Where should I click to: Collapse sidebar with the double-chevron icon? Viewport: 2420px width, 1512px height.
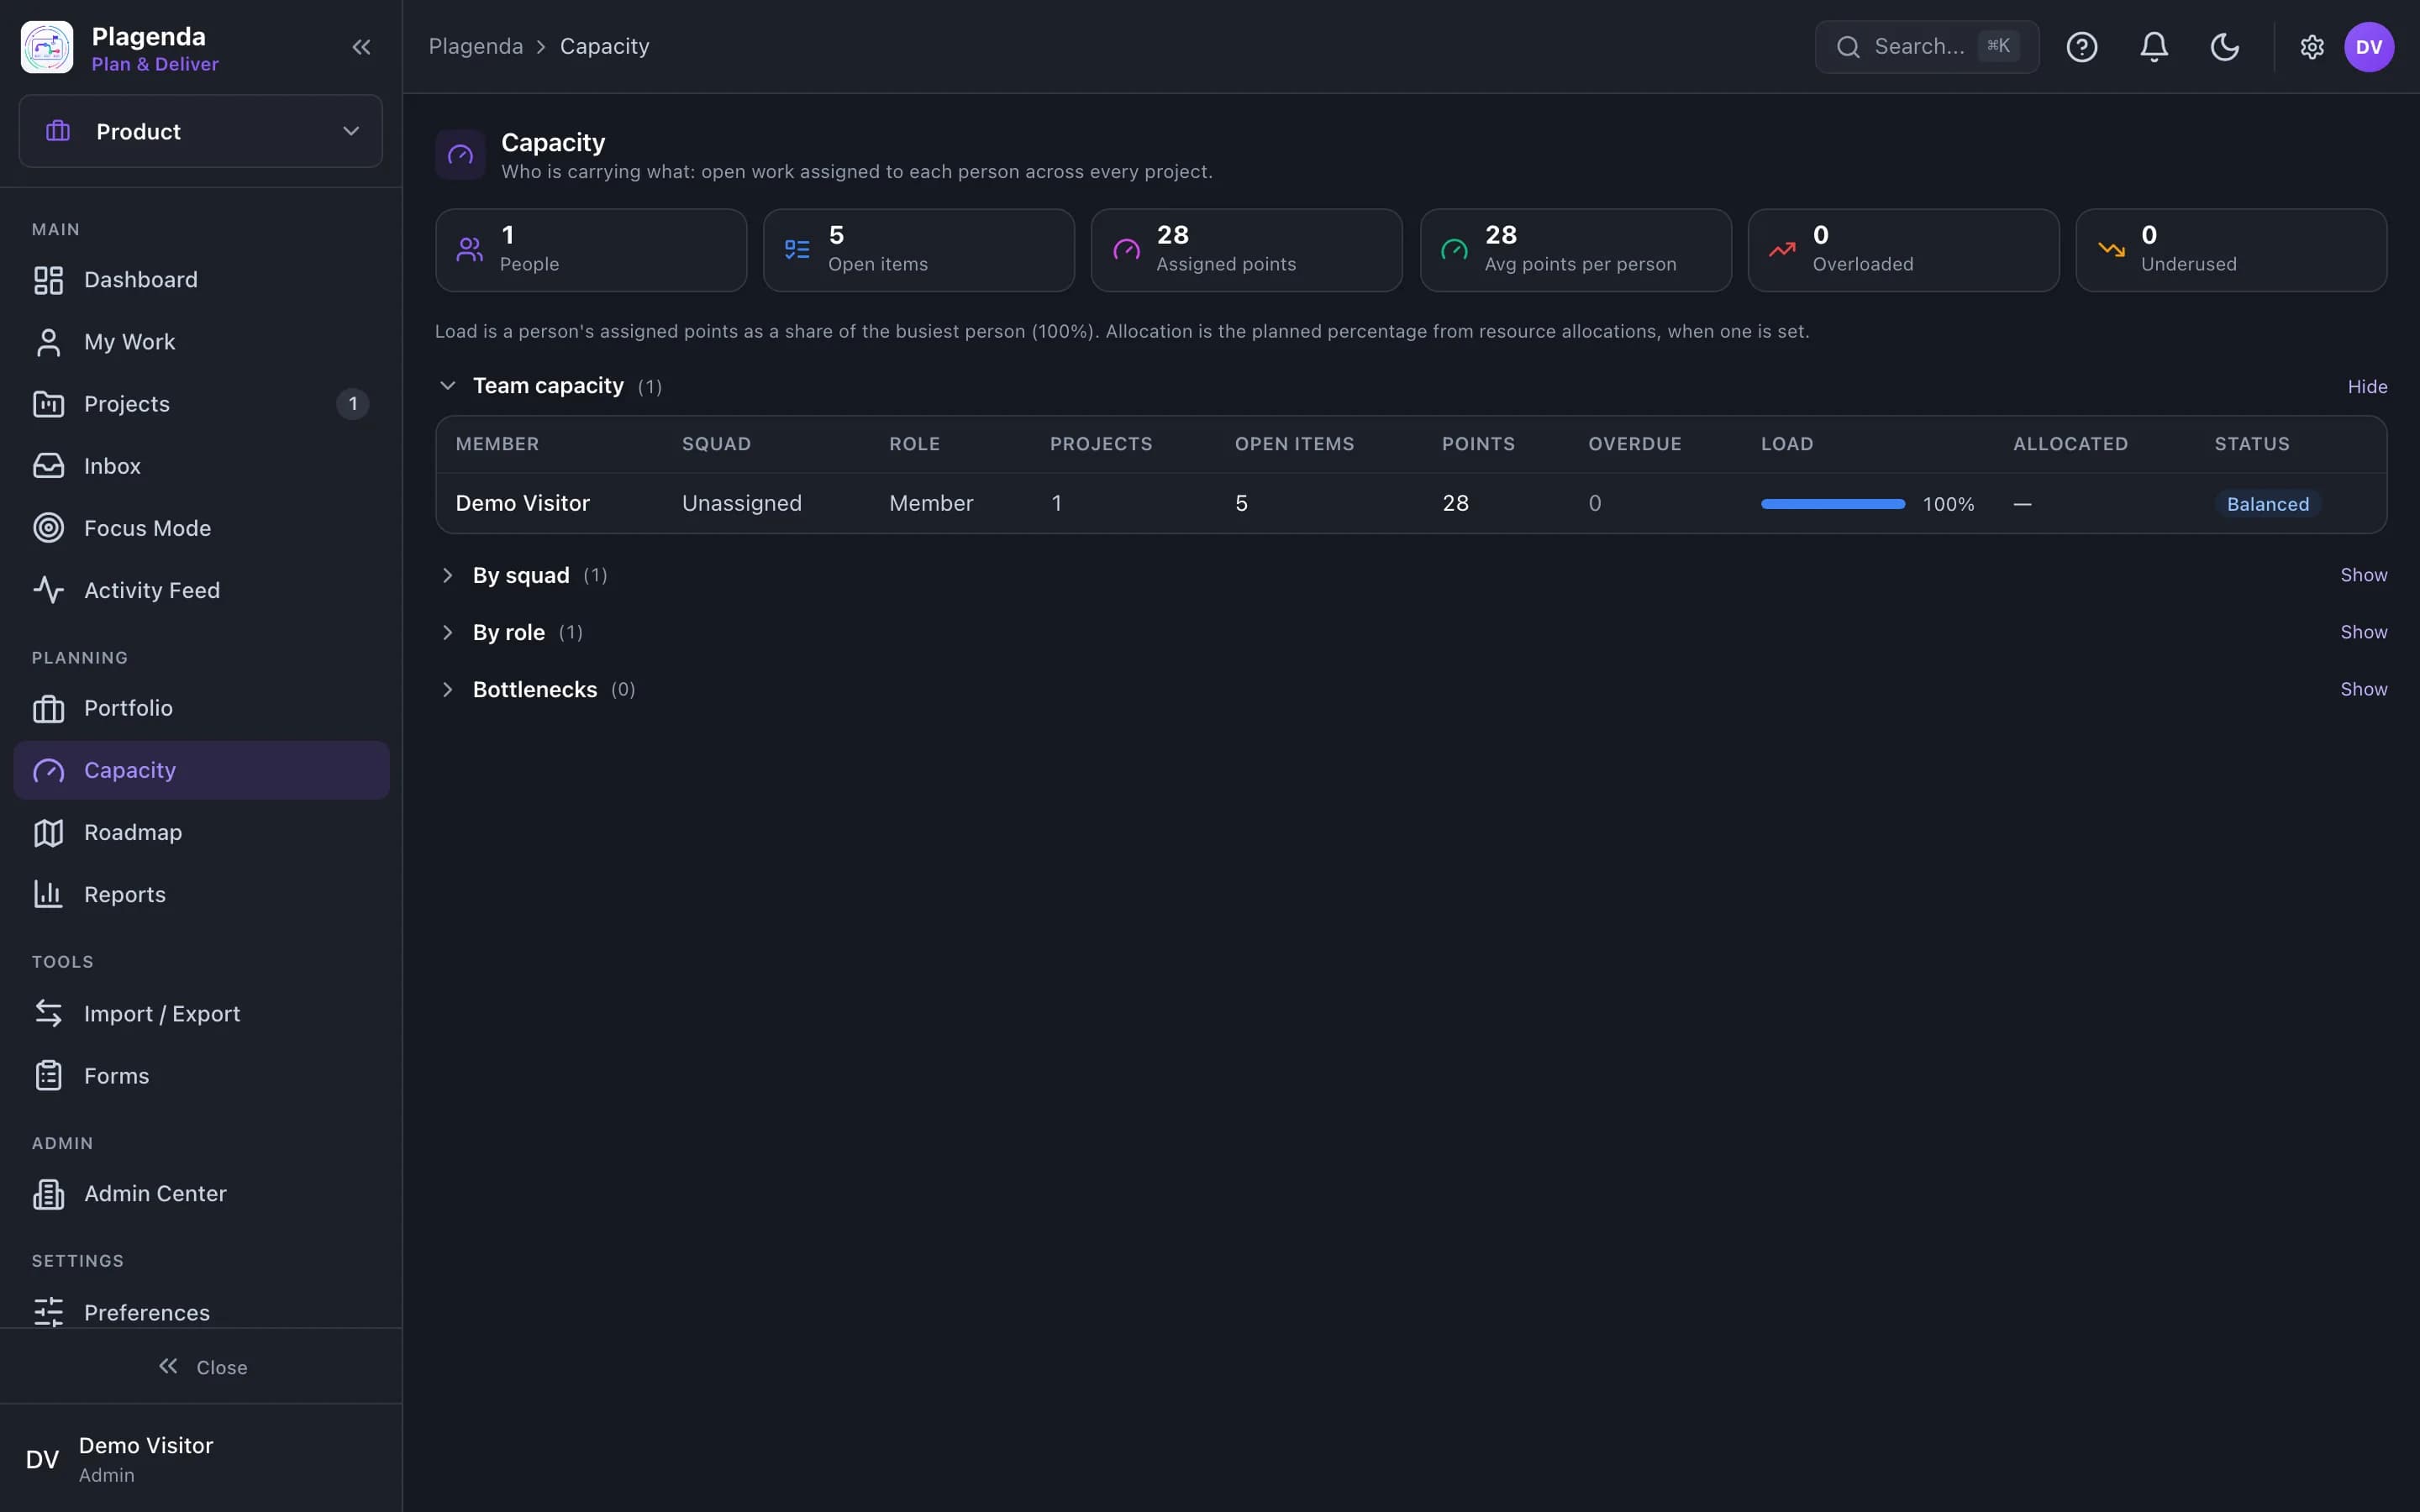(x=361, y=47)
